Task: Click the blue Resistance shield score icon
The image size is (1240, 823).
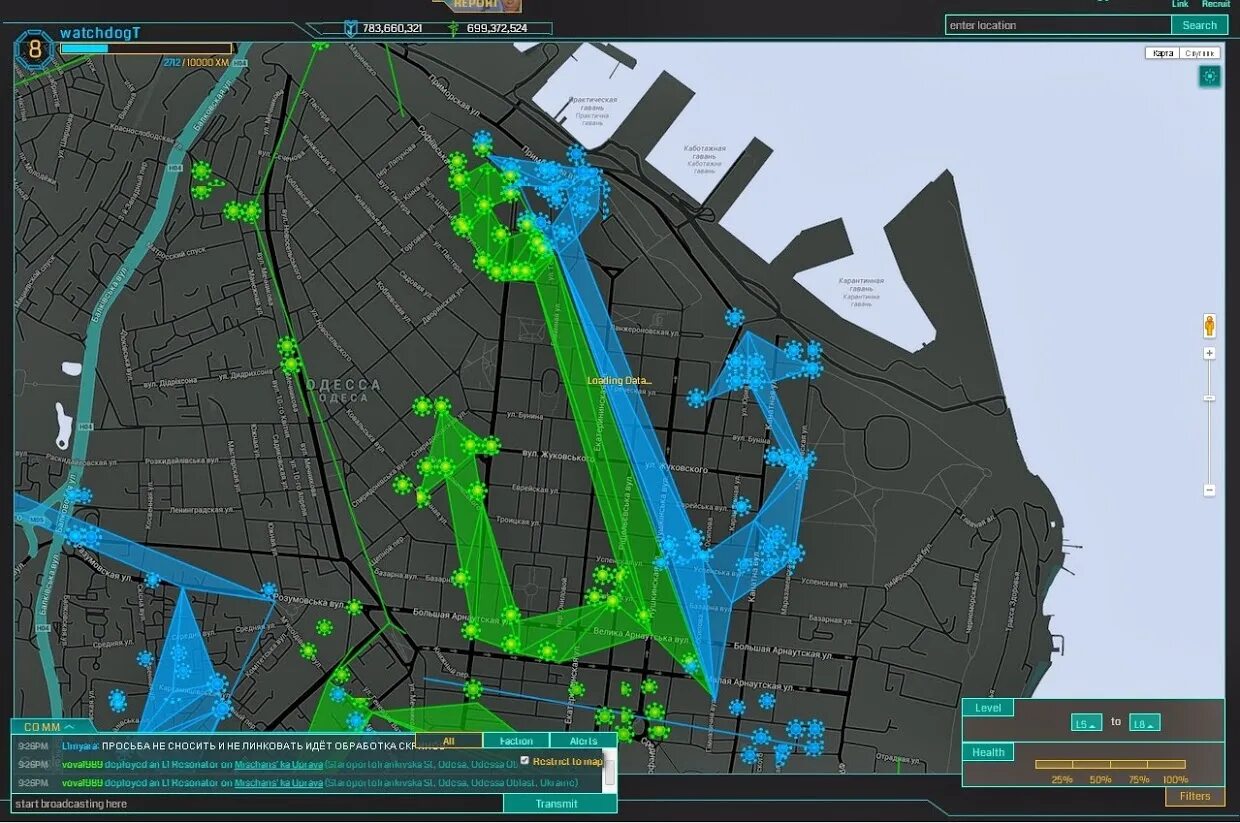Action: coord(350,28)
